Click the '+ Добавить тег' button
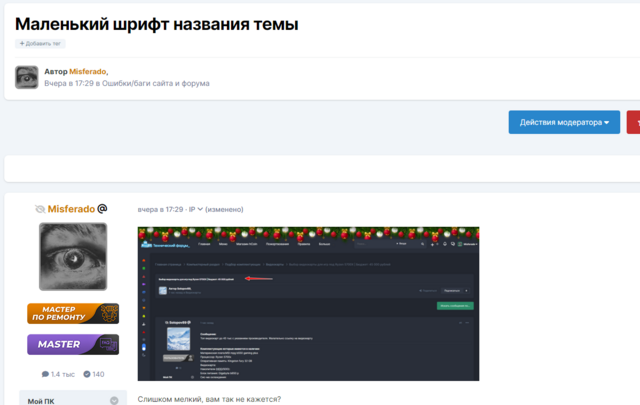This screenshot has width=640, height=405. [x=41, y=44]
